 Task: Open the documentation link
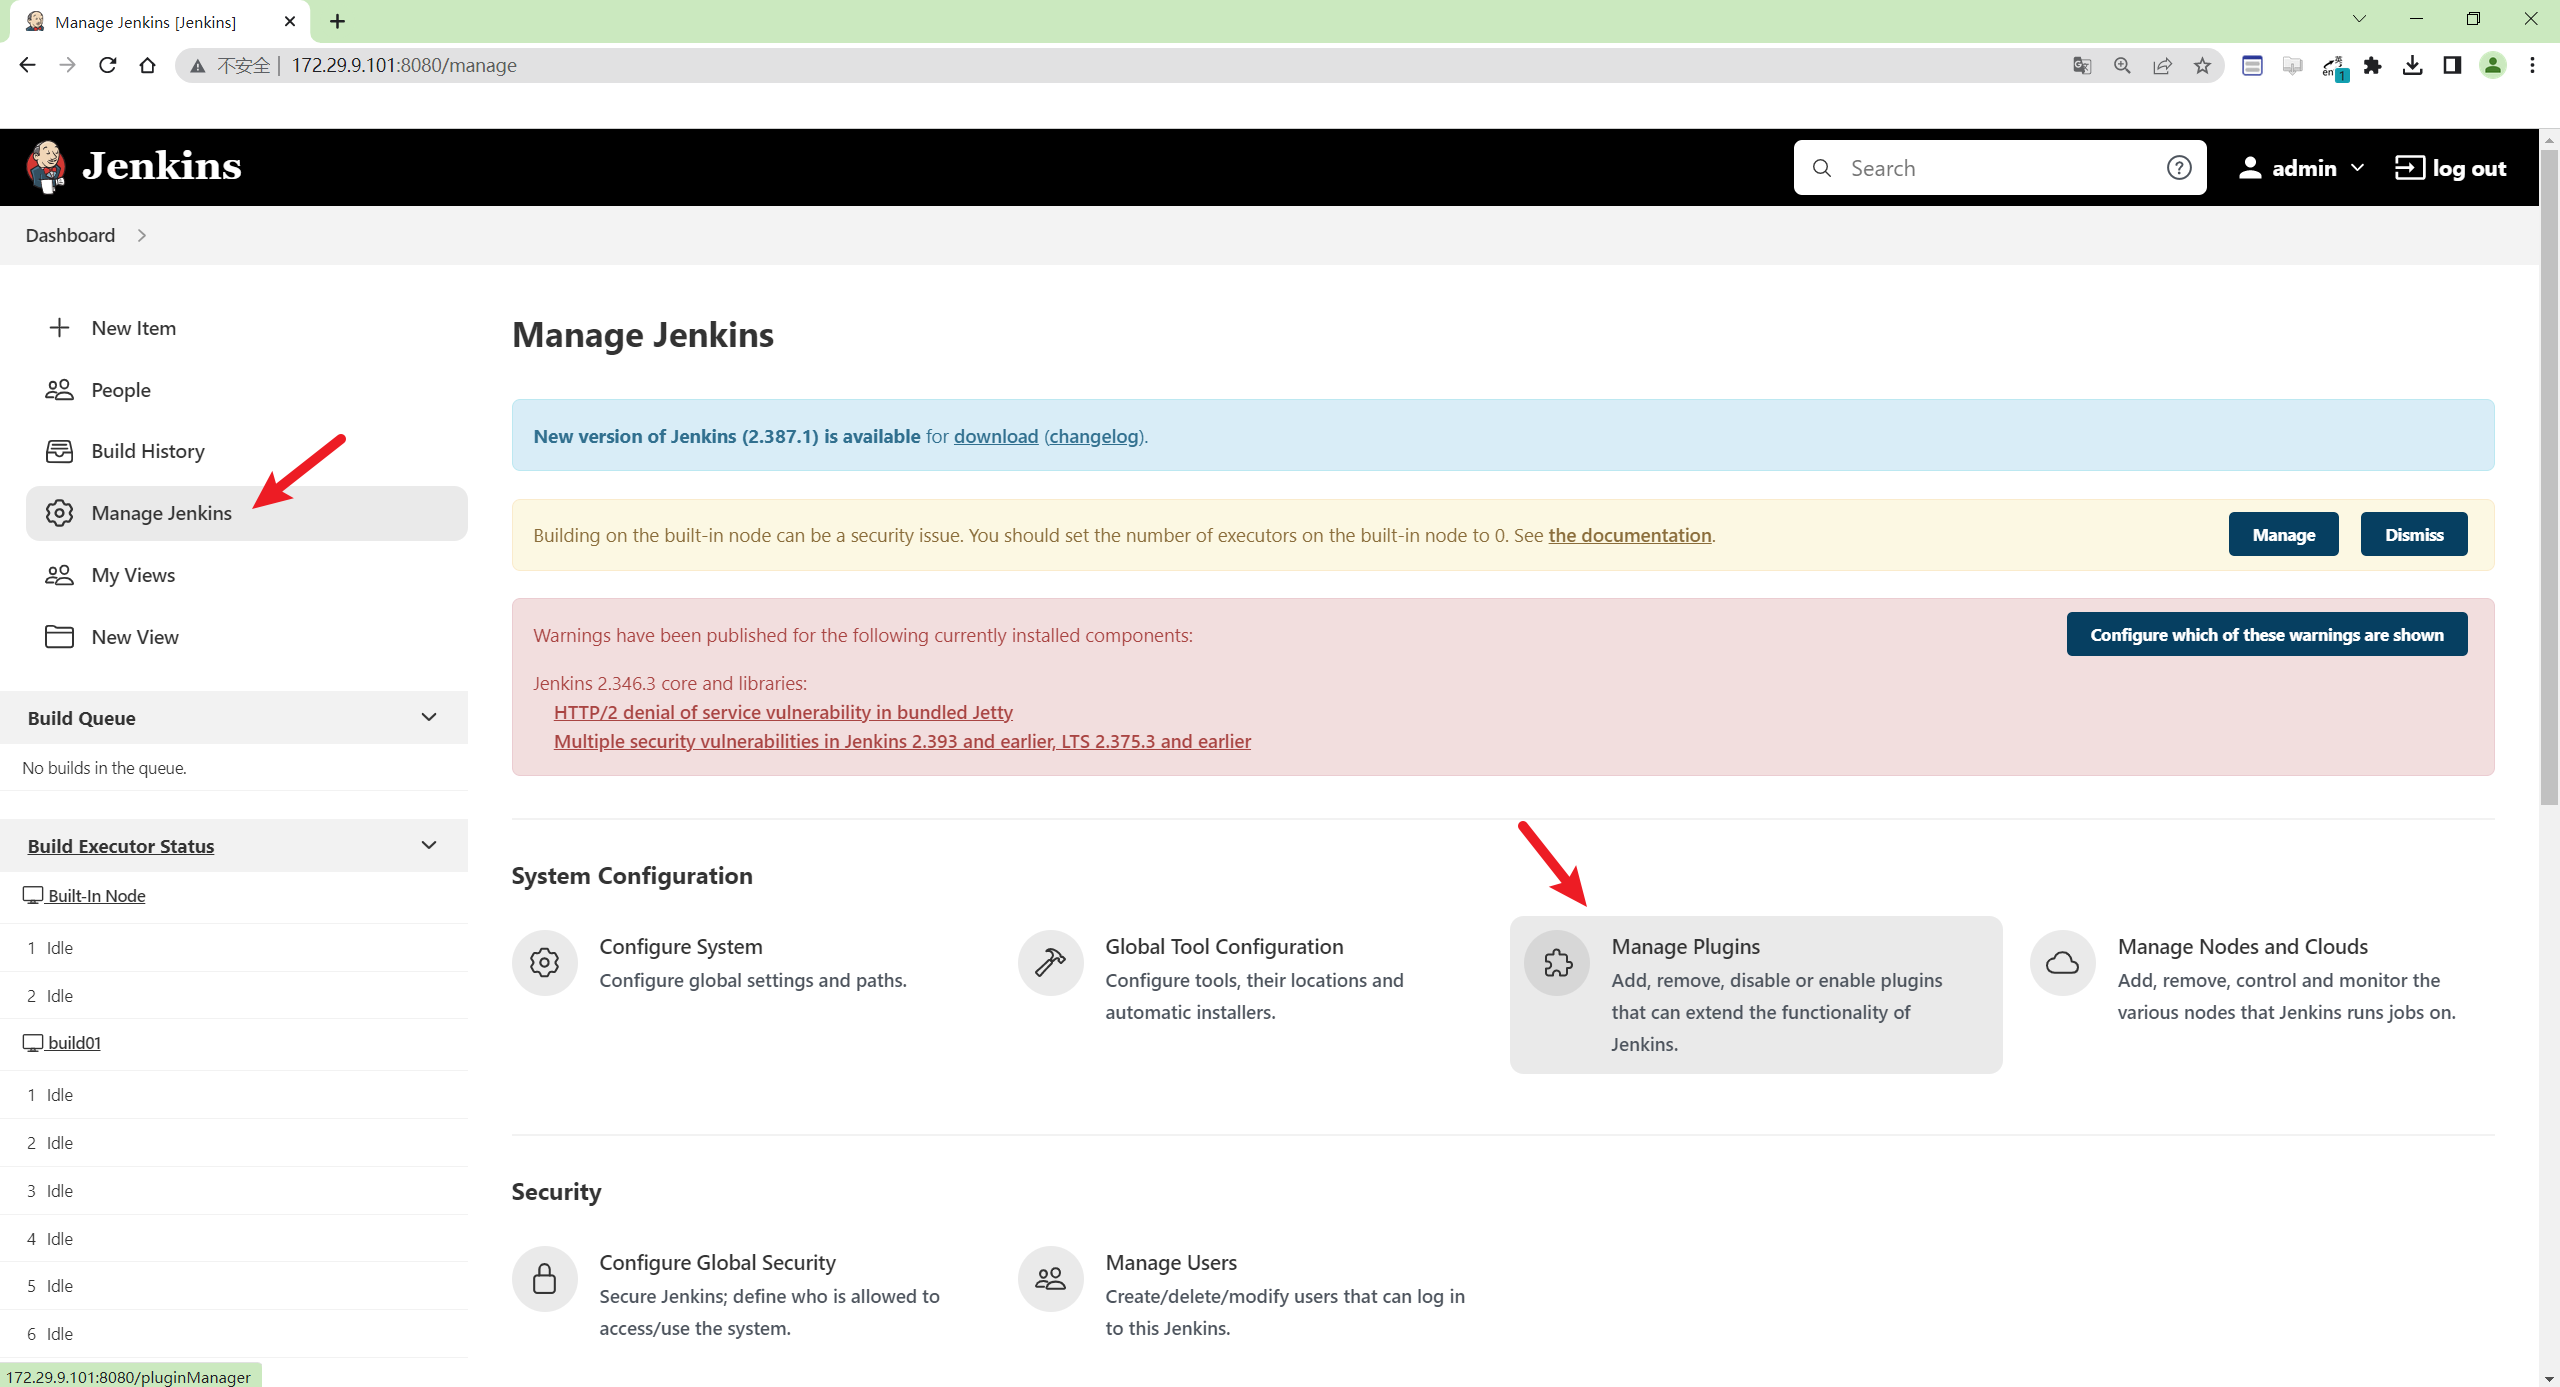pos(1630,535)
